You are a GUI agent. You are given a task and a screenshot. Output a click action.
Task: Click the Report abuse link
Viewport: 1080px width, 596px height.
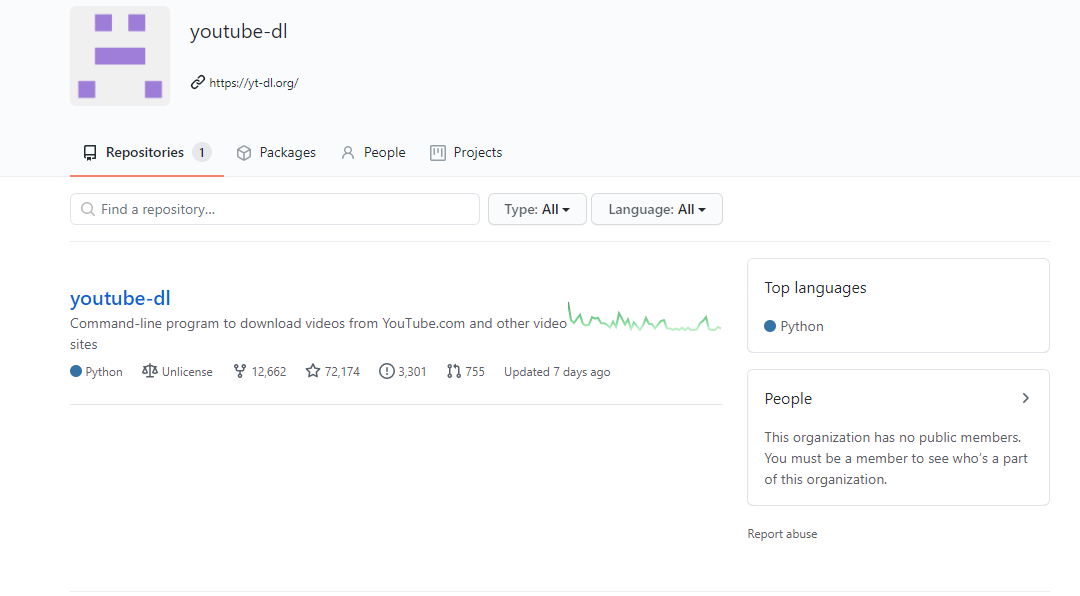click(782, 534)
